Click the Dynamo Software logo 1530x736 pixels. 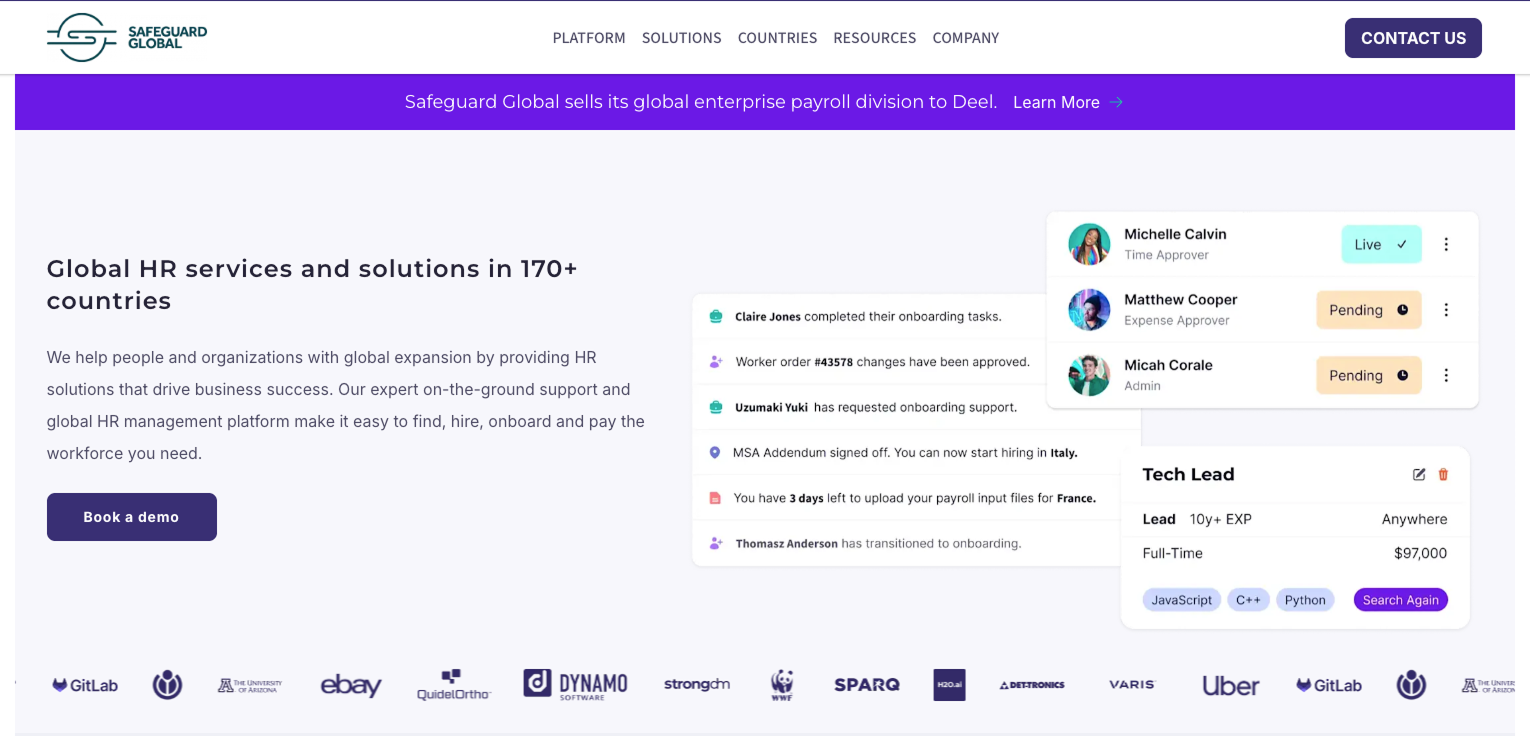point(575,685)
